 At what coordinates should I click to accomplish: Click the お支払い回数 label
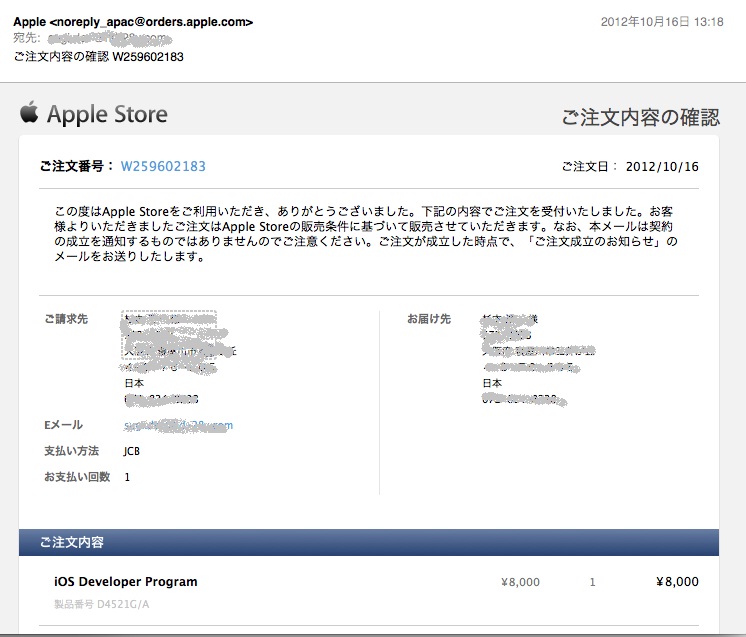coord(76,477)
